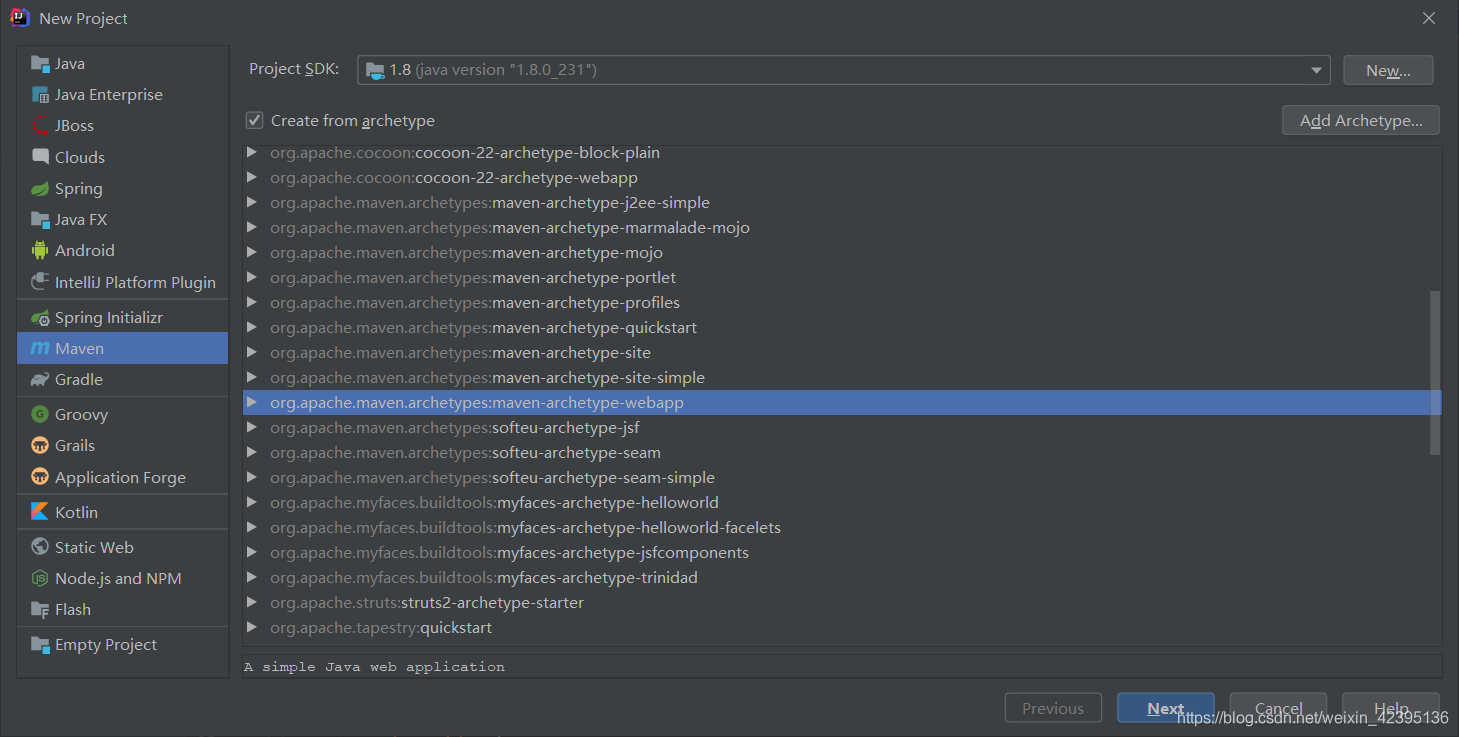Expand cocoon-22-archetype-block-plain node

tap(252, 153)
